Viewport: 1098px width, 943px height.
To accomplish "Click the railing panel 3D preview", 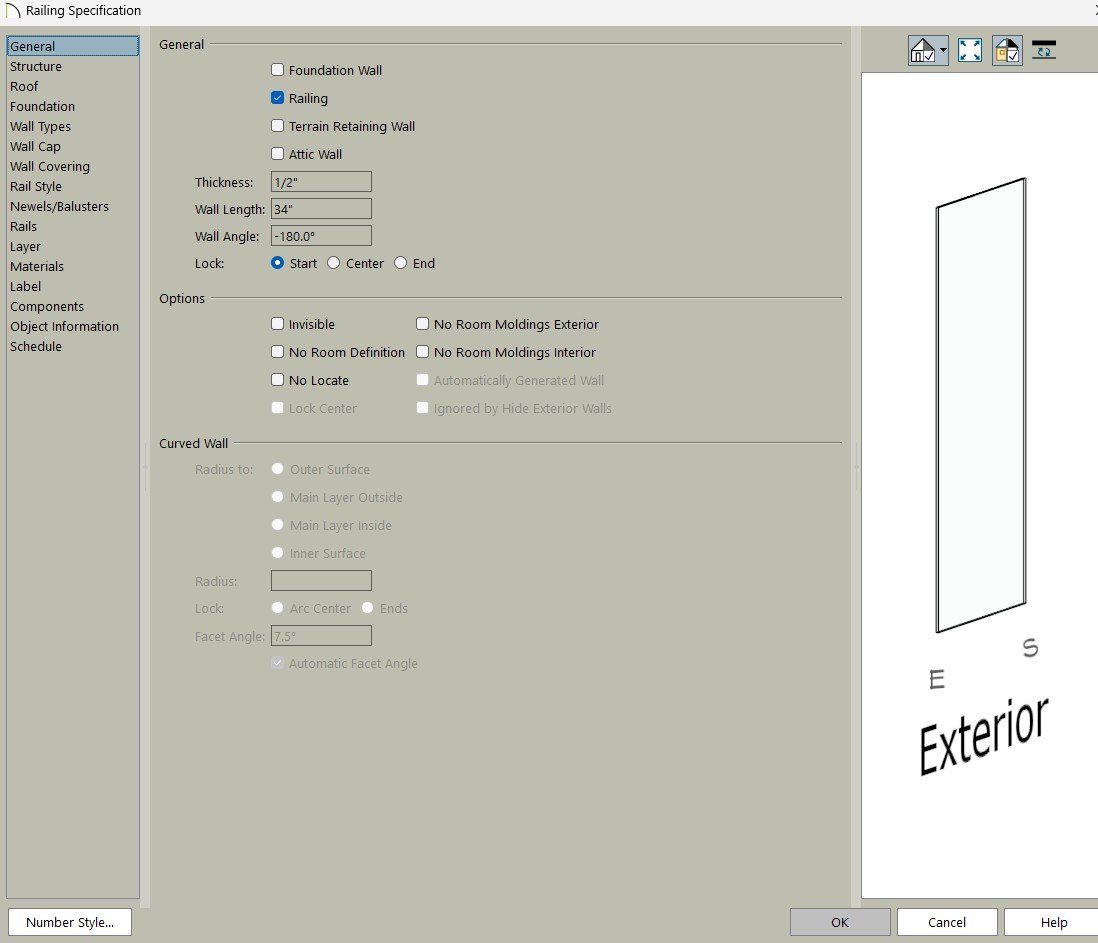I will (x=981, y=405).
